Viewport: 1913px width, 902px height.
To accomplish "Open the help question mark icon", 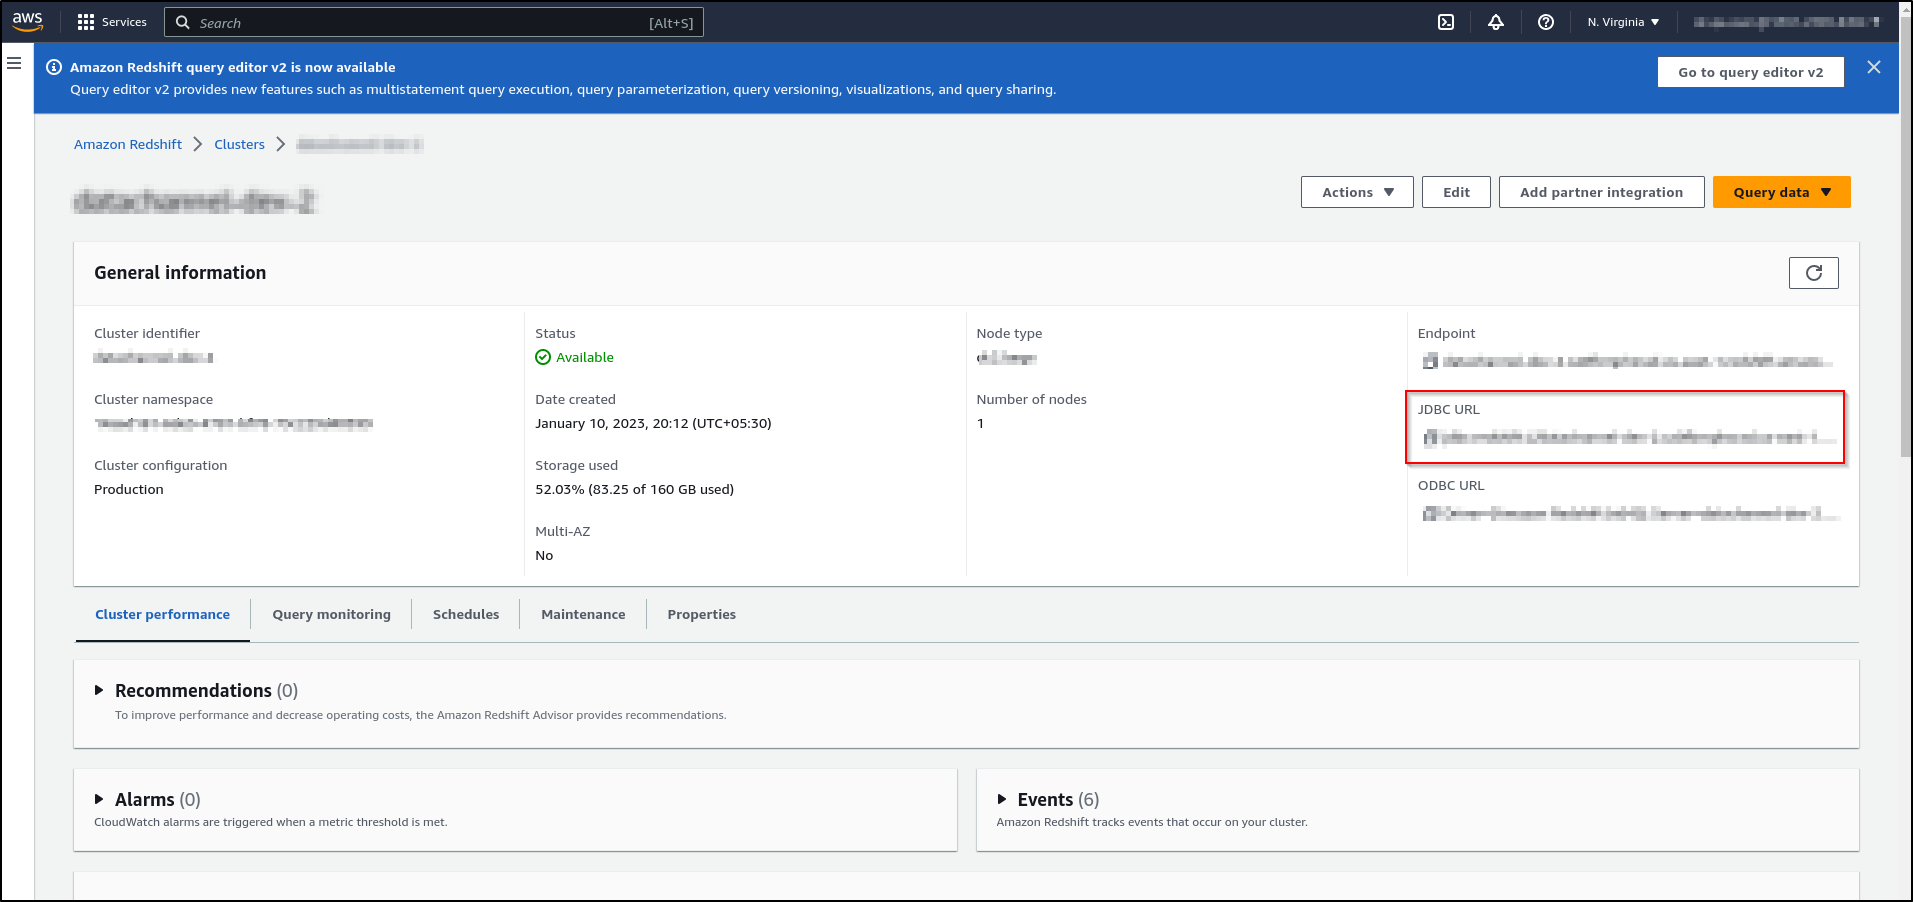I will coord(1546,22).
